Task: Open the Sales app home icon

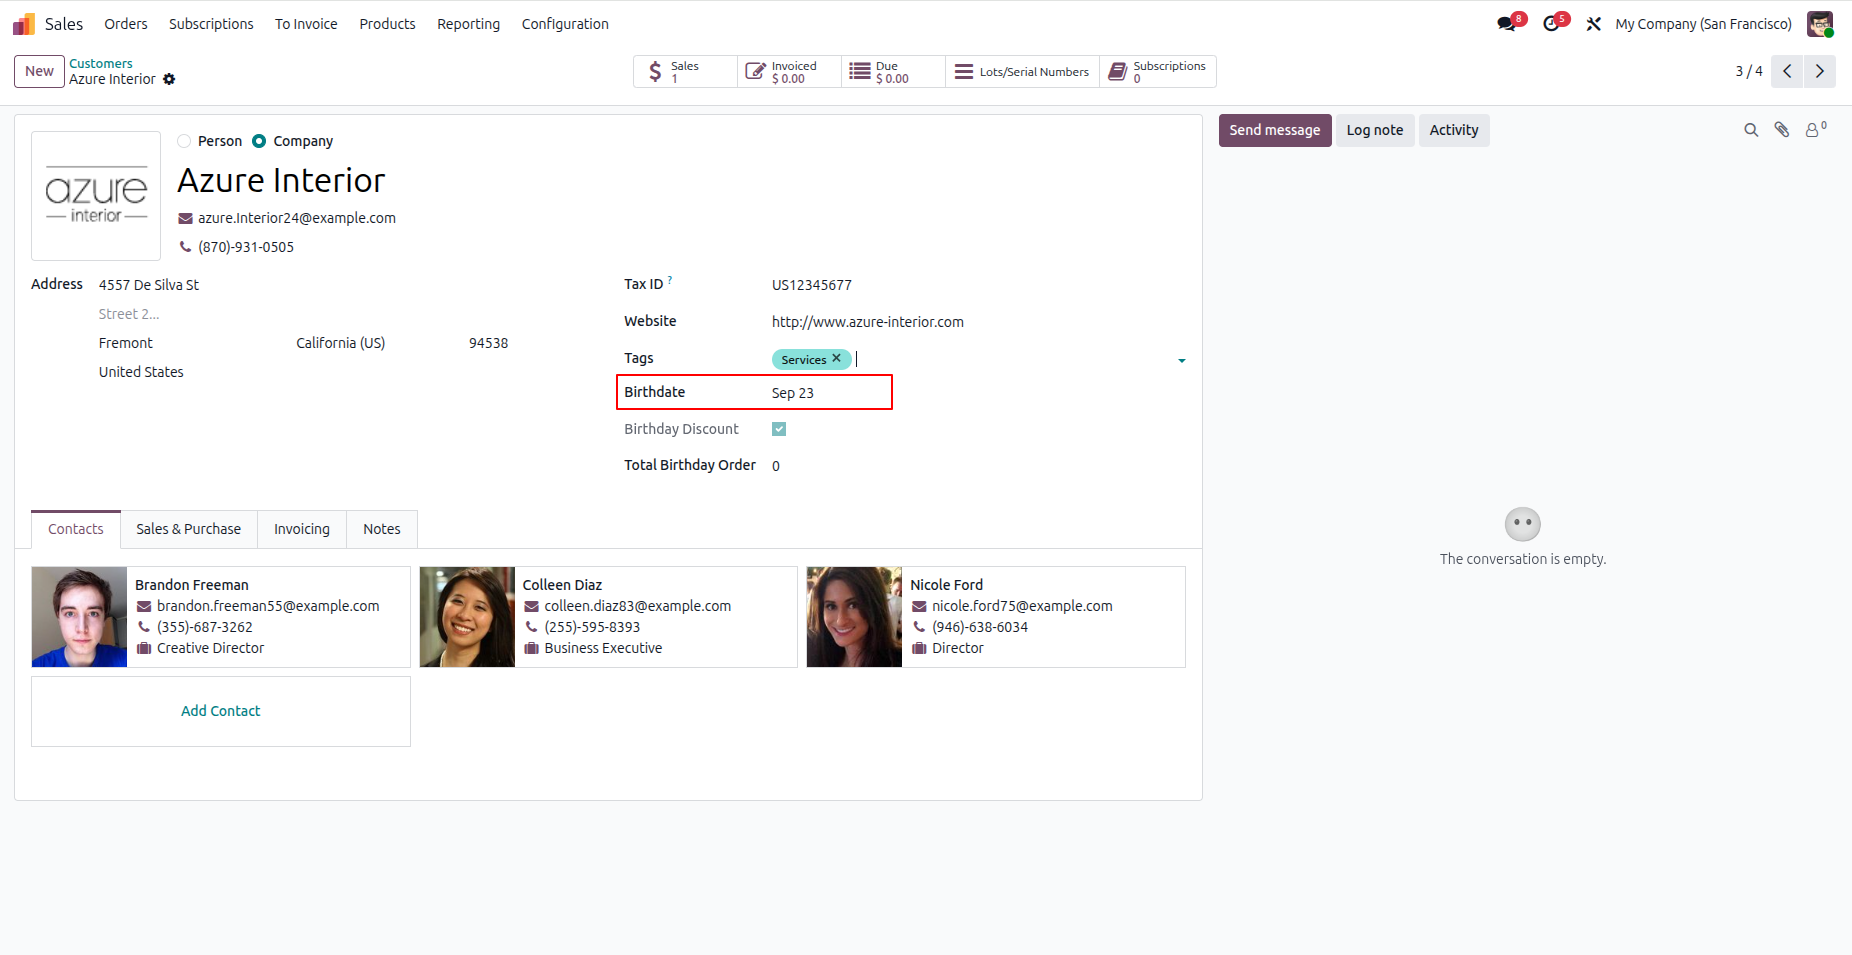Action: click(24, 24)
